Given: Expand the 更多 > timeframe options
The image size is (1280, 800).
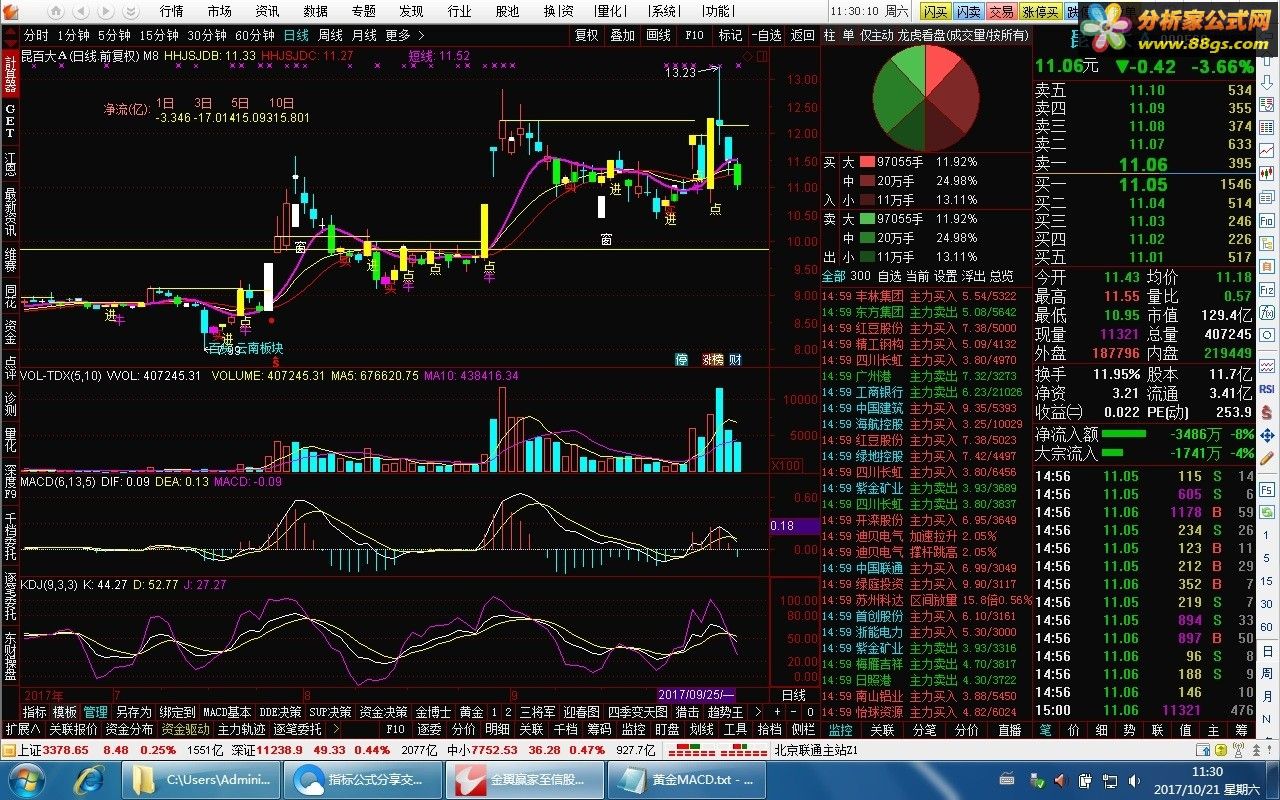Looking at the screenshot, I should (x=404, y=35).
